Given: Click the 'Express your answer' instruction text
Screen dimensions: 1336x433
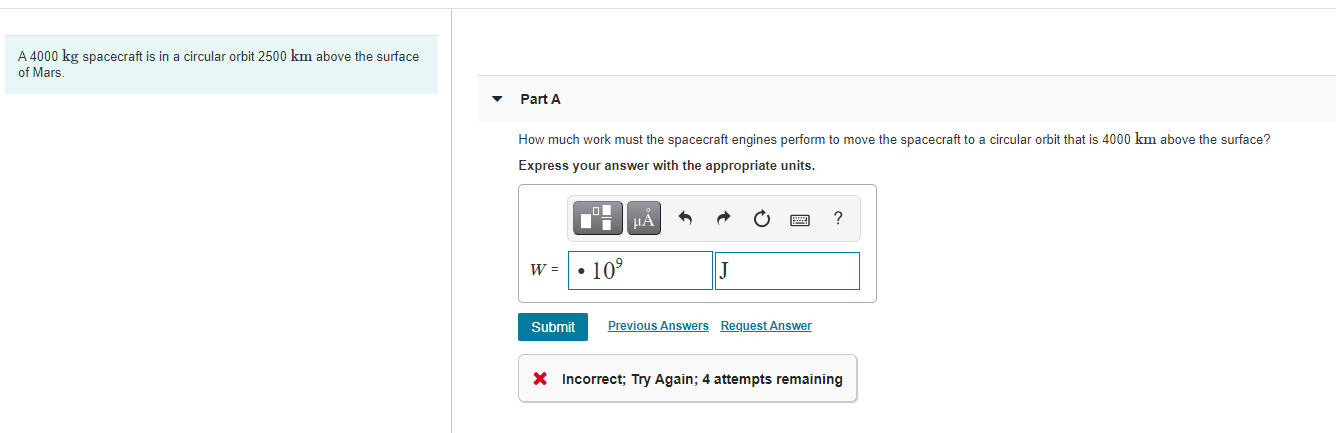Looking at the screenshot, I should coord(666,166).
